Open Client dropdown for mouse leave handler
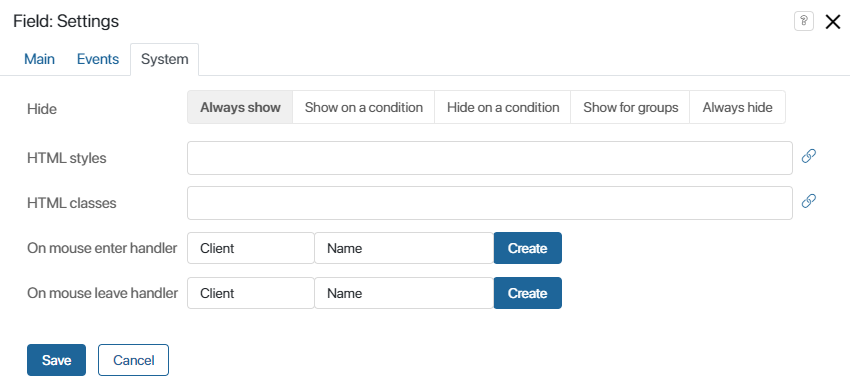 pyautogui.click(x=251, y=293)
